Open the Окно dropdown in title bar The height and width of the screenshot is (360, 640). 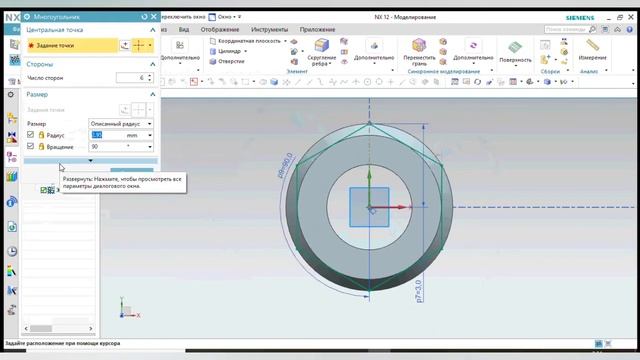click(225, 17)
